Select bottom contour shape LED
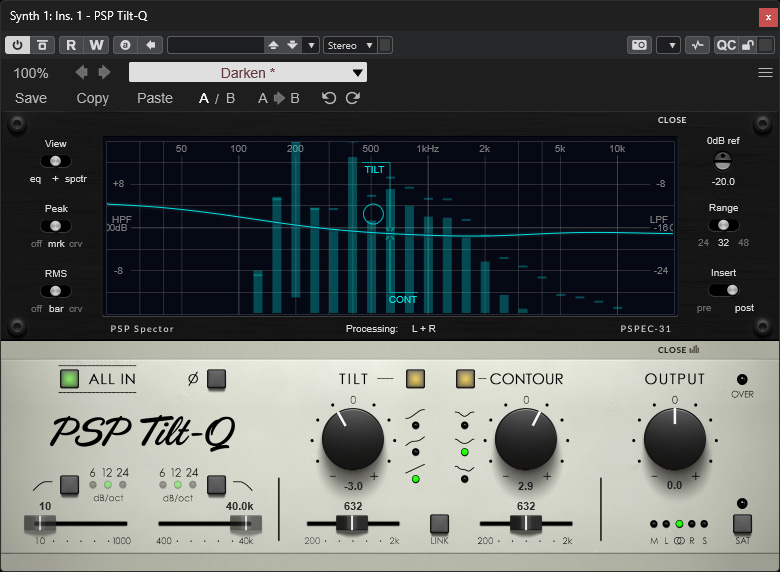 click(465, 479)
